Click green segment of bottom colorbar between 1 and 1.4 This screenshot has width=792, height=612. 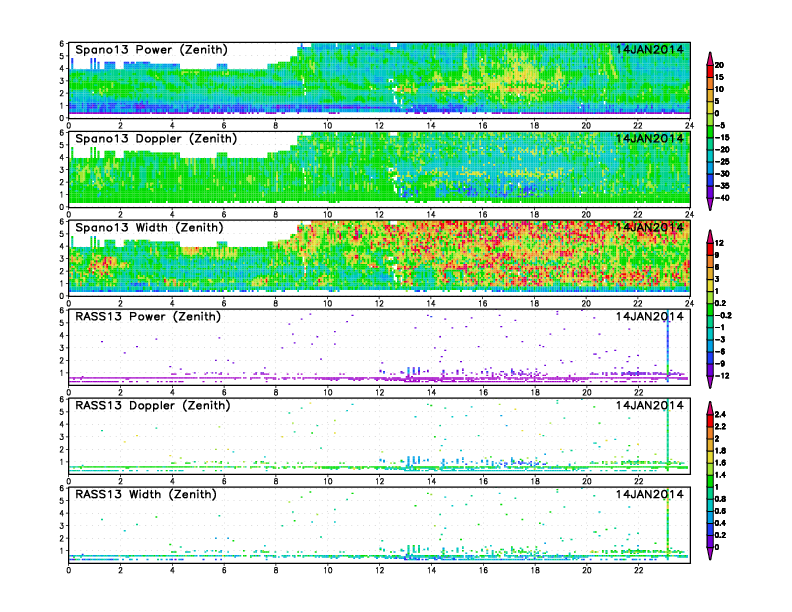coord(710,481)
